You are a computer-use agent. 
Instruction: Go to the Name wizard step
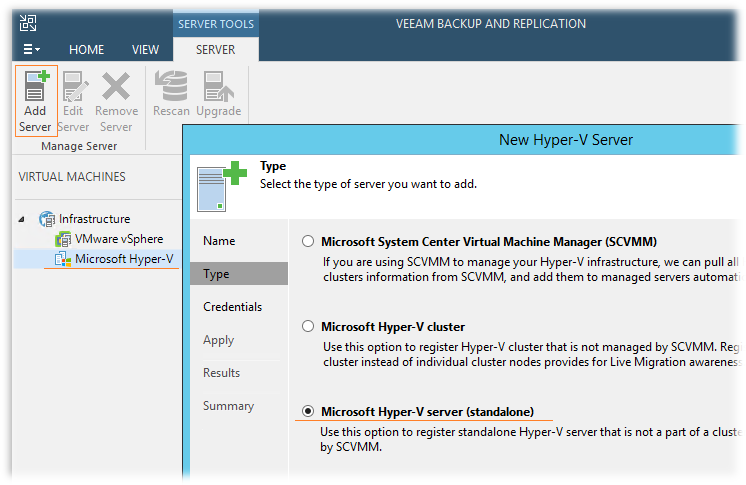point(219,241)
